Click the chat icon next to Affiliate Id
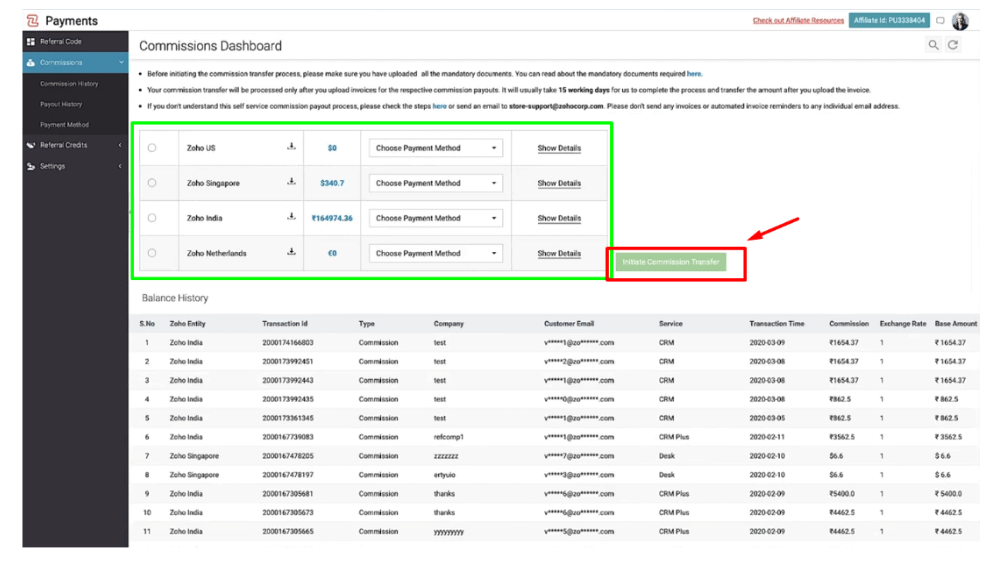 click(940, 21)
